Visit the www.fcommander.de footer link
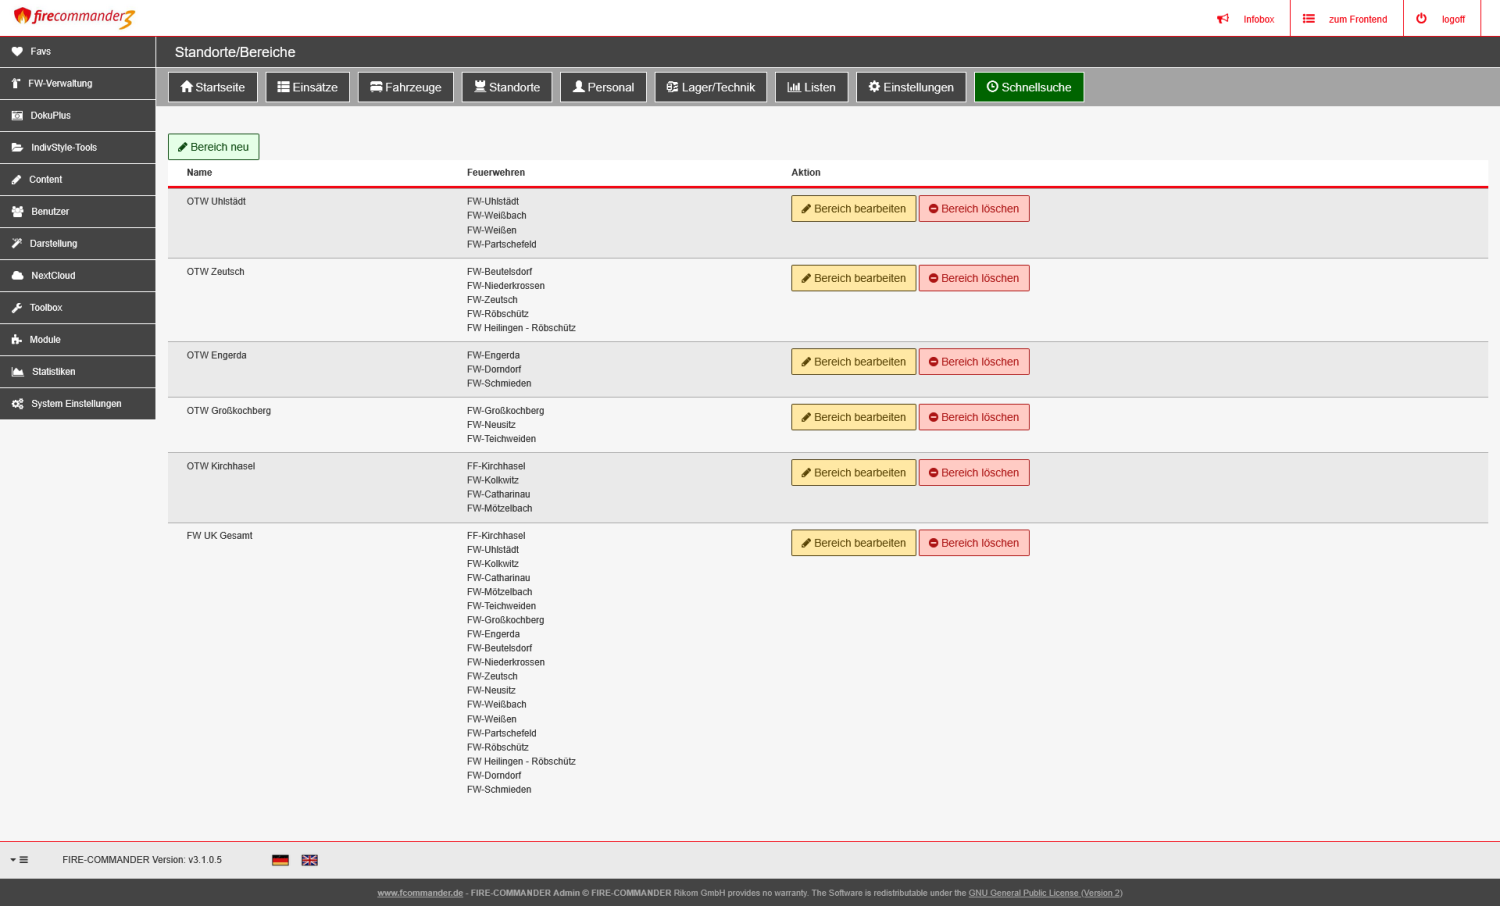Screen dimensions: 1500x906 [x=420, y=893]
